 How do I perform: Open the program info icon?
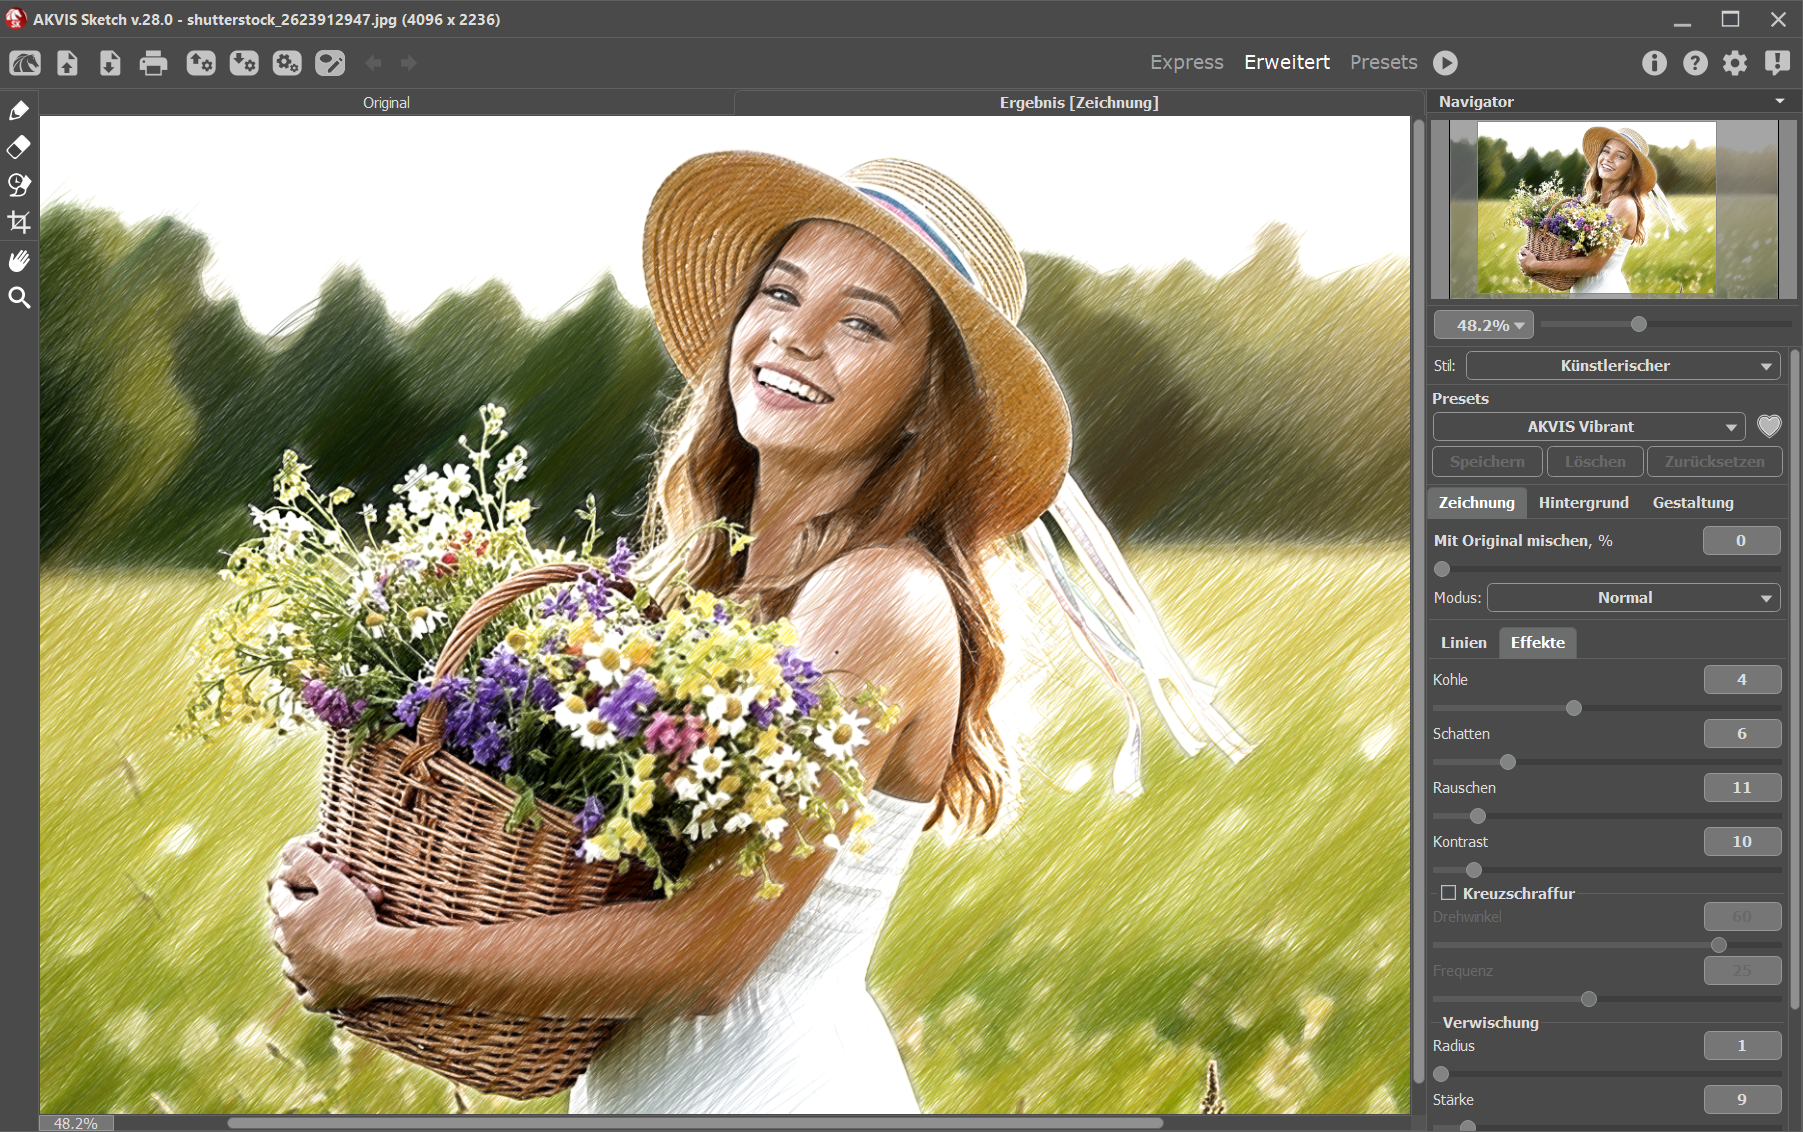(1654, 63)
